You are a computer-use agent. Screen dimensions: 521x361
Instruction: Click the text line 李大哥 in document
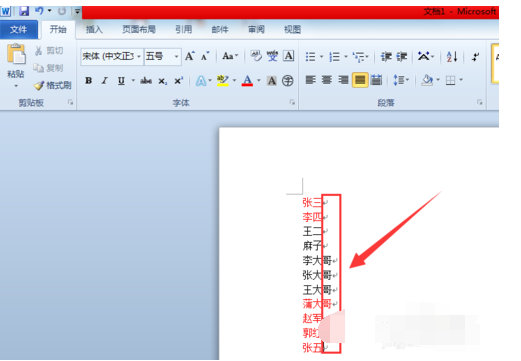[317, 260]
